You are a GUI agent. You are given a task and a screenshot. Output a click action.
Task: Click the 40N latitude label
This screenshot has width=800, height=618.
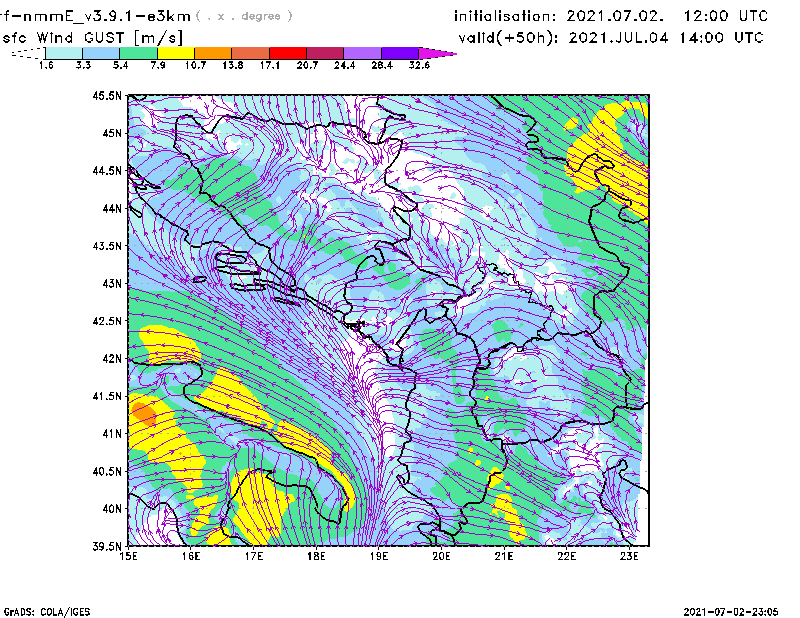(x=112, y=509)
